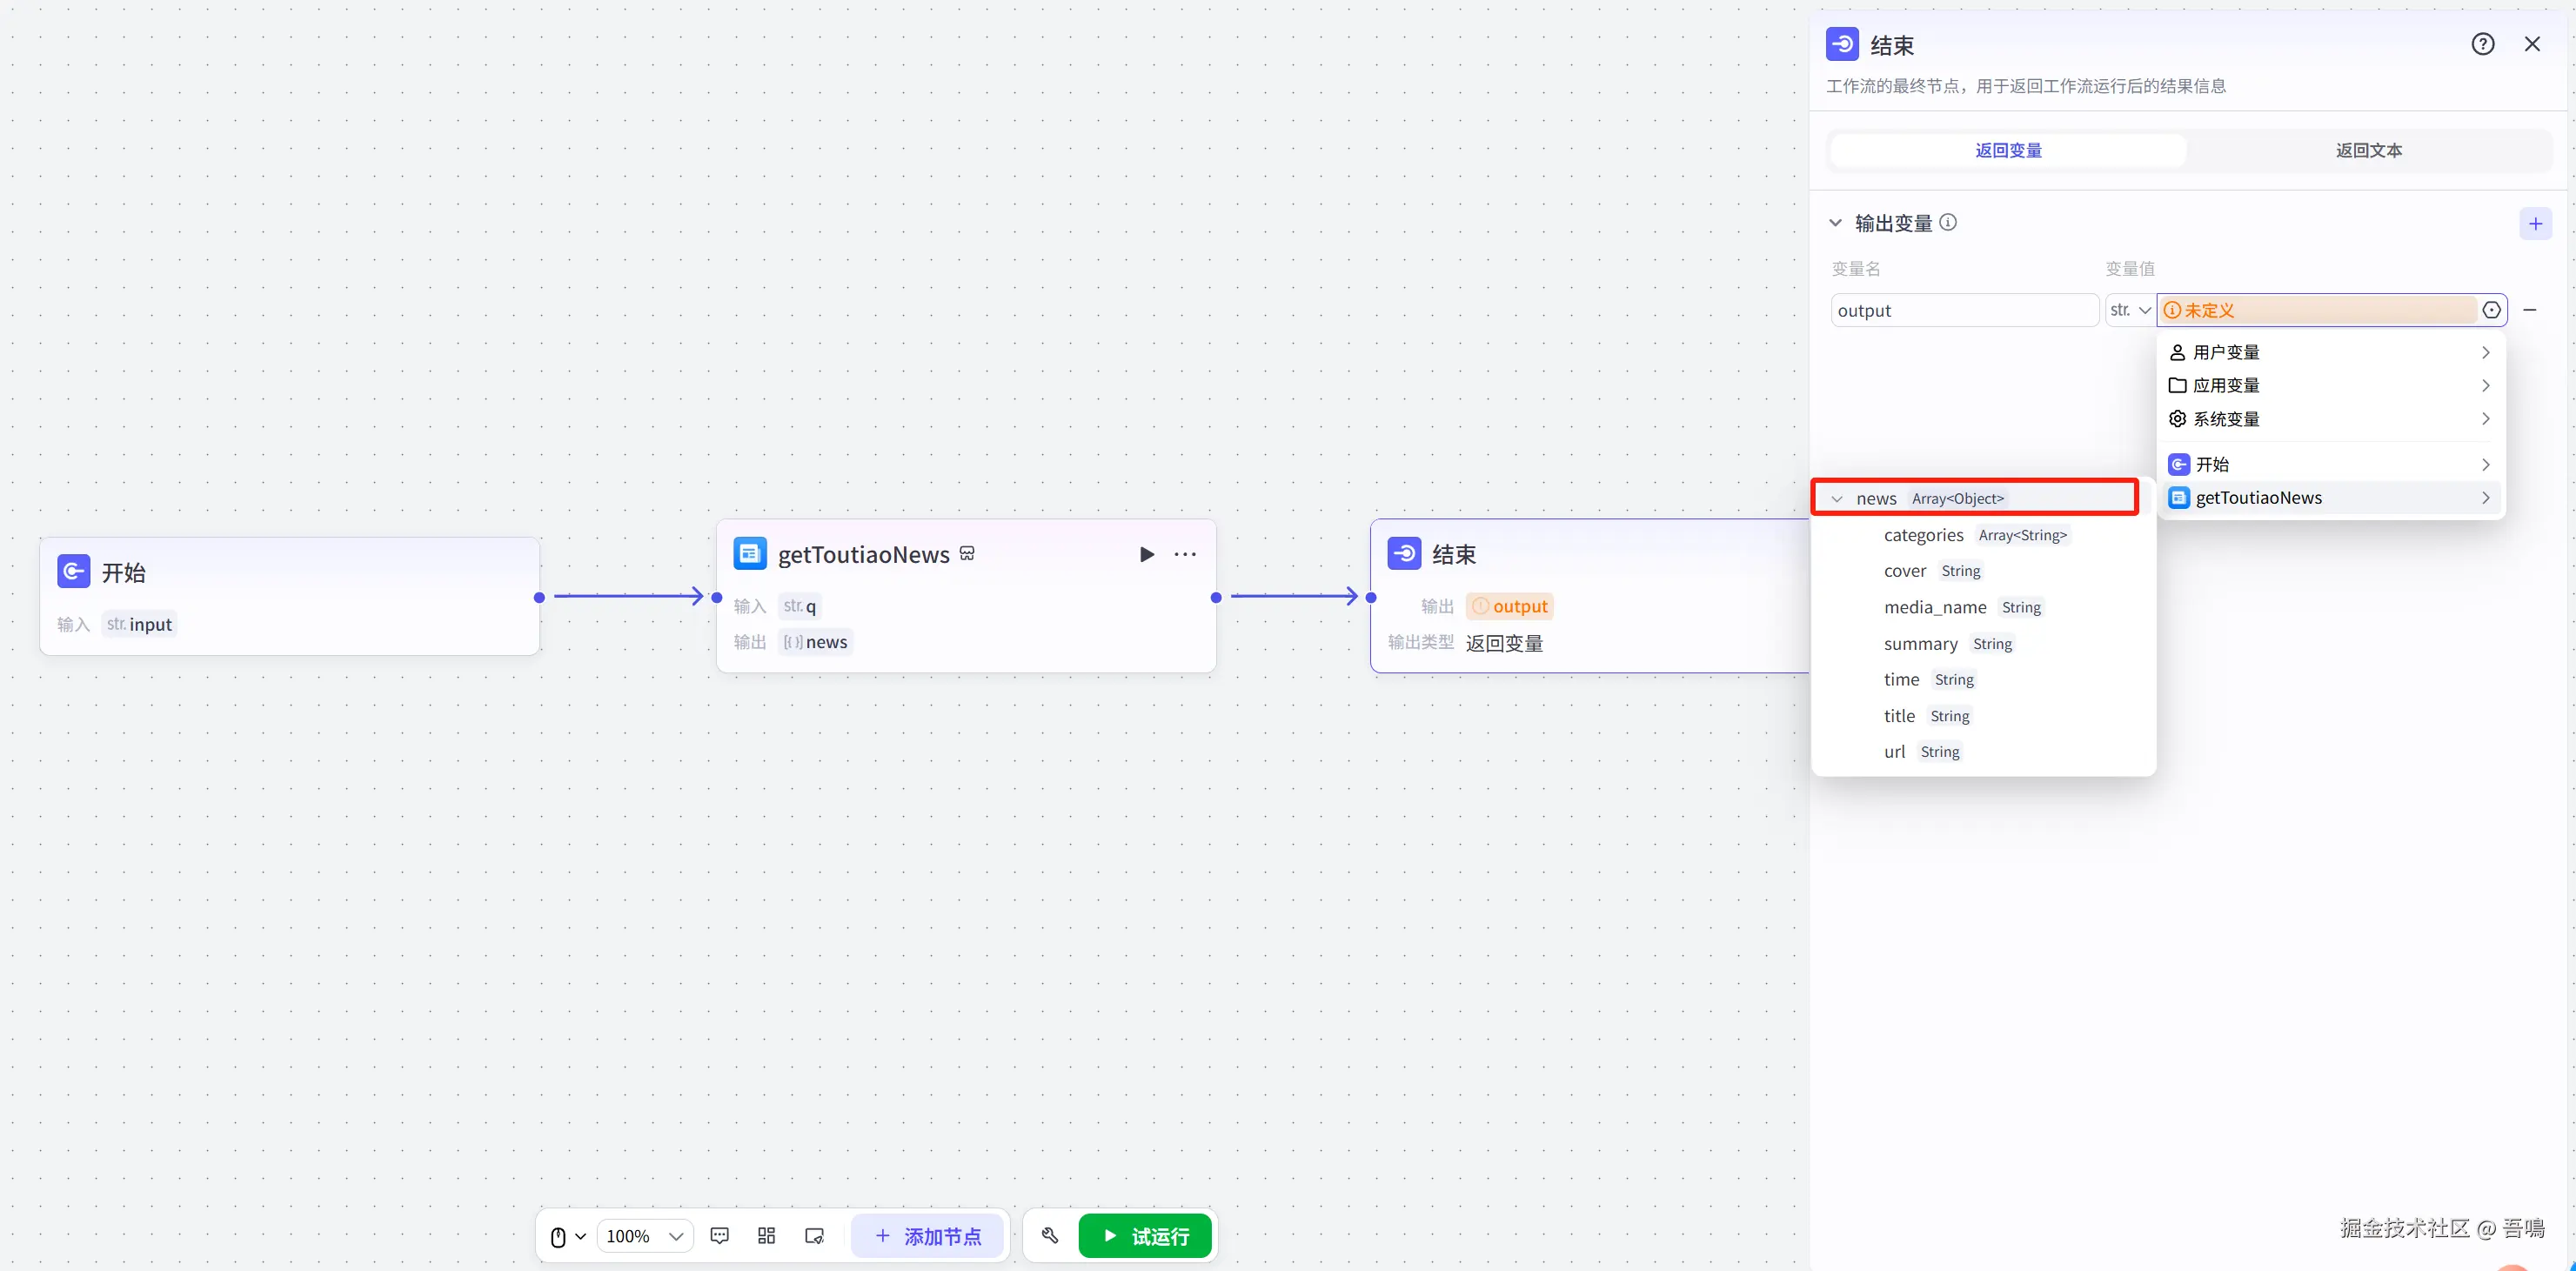Click the auto-layout grid icon
Screen dimensions: 2576x1271
click(x=766, y=1236)
